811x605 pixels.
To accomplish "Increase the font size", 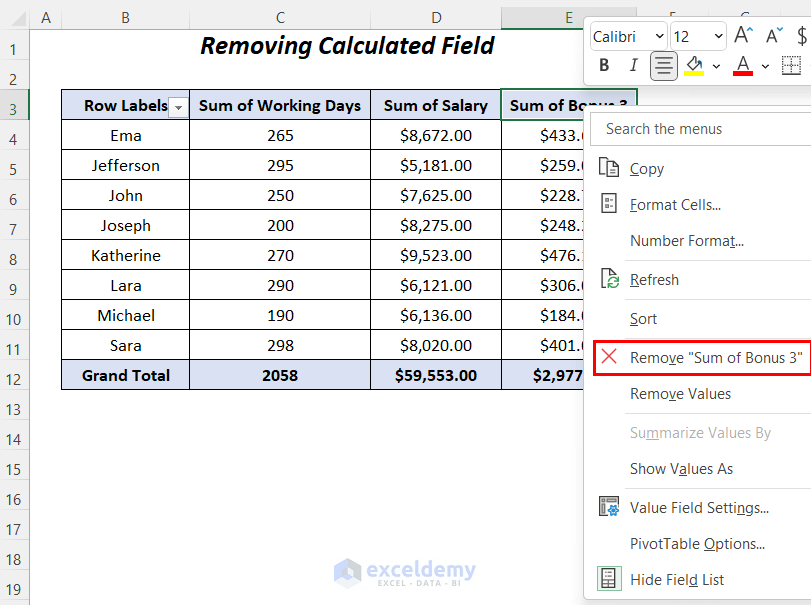I will (x=742, y=35).
